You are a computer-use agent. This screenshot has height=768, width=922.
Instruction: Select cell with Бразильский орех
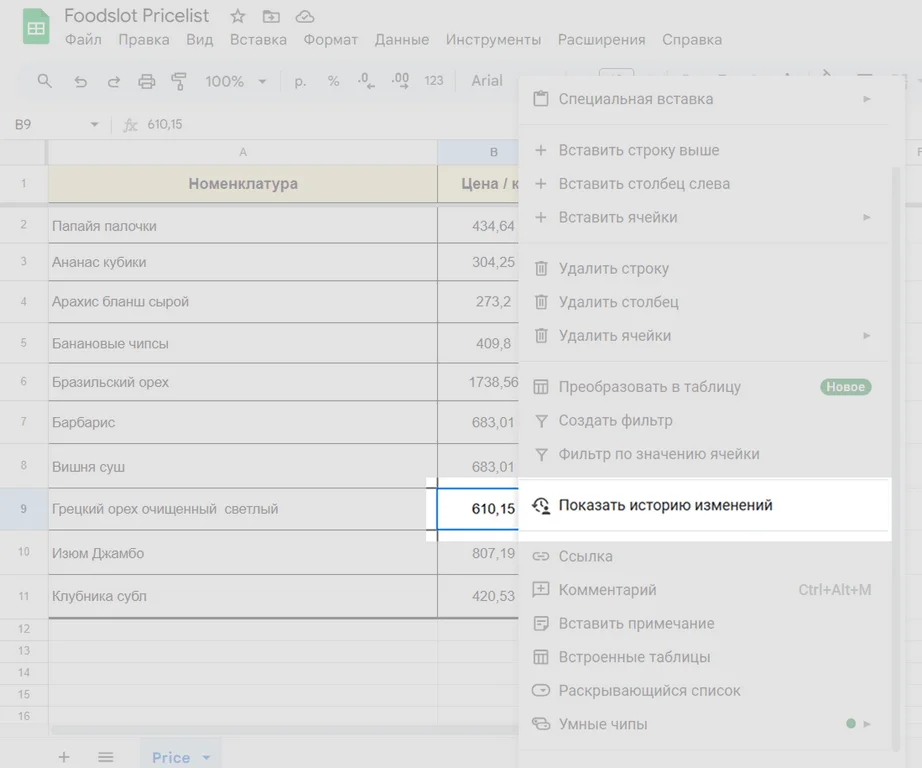pos(242,382)
